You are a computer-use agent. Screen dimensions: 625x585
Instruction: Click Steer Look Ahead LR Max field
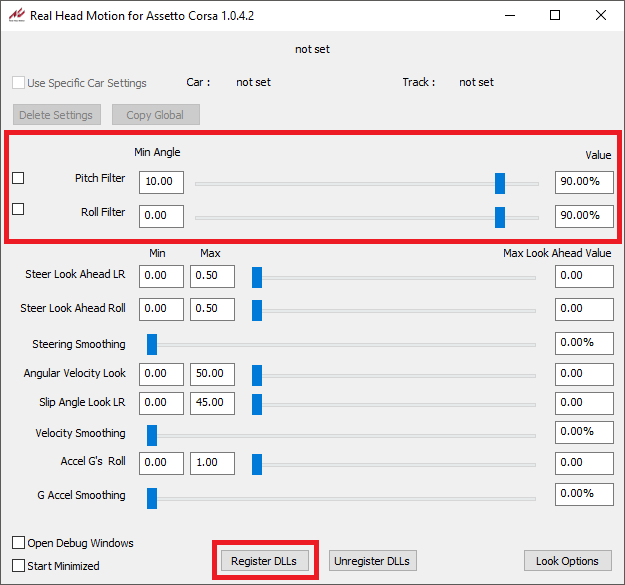point(211,276)
